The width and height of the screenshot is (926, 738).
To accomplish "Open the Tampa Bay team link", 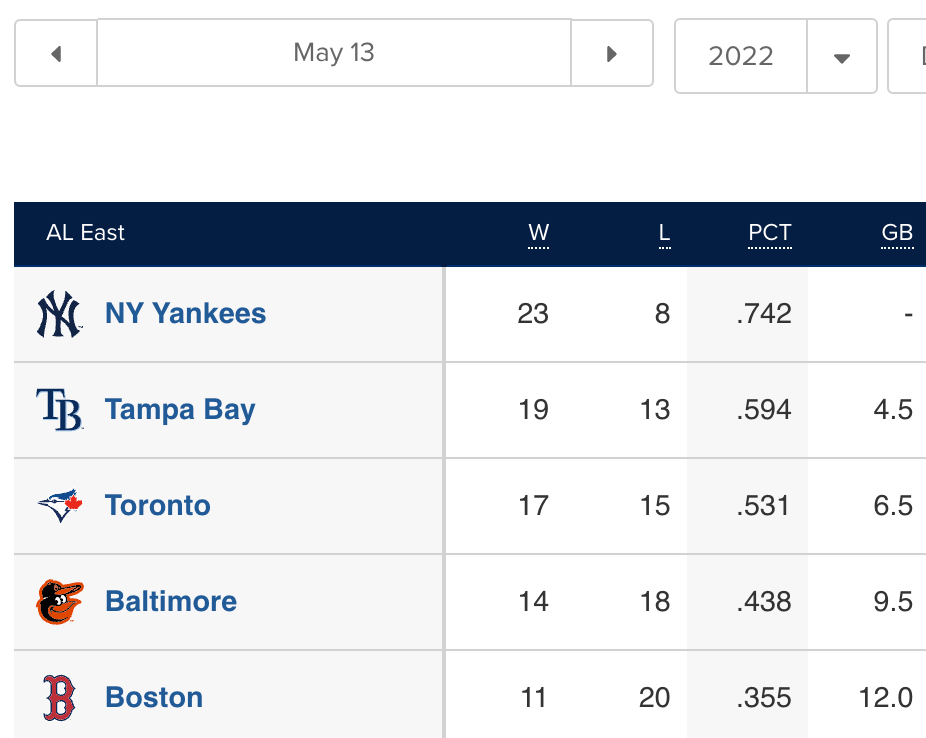I will (x=180, y=410).
